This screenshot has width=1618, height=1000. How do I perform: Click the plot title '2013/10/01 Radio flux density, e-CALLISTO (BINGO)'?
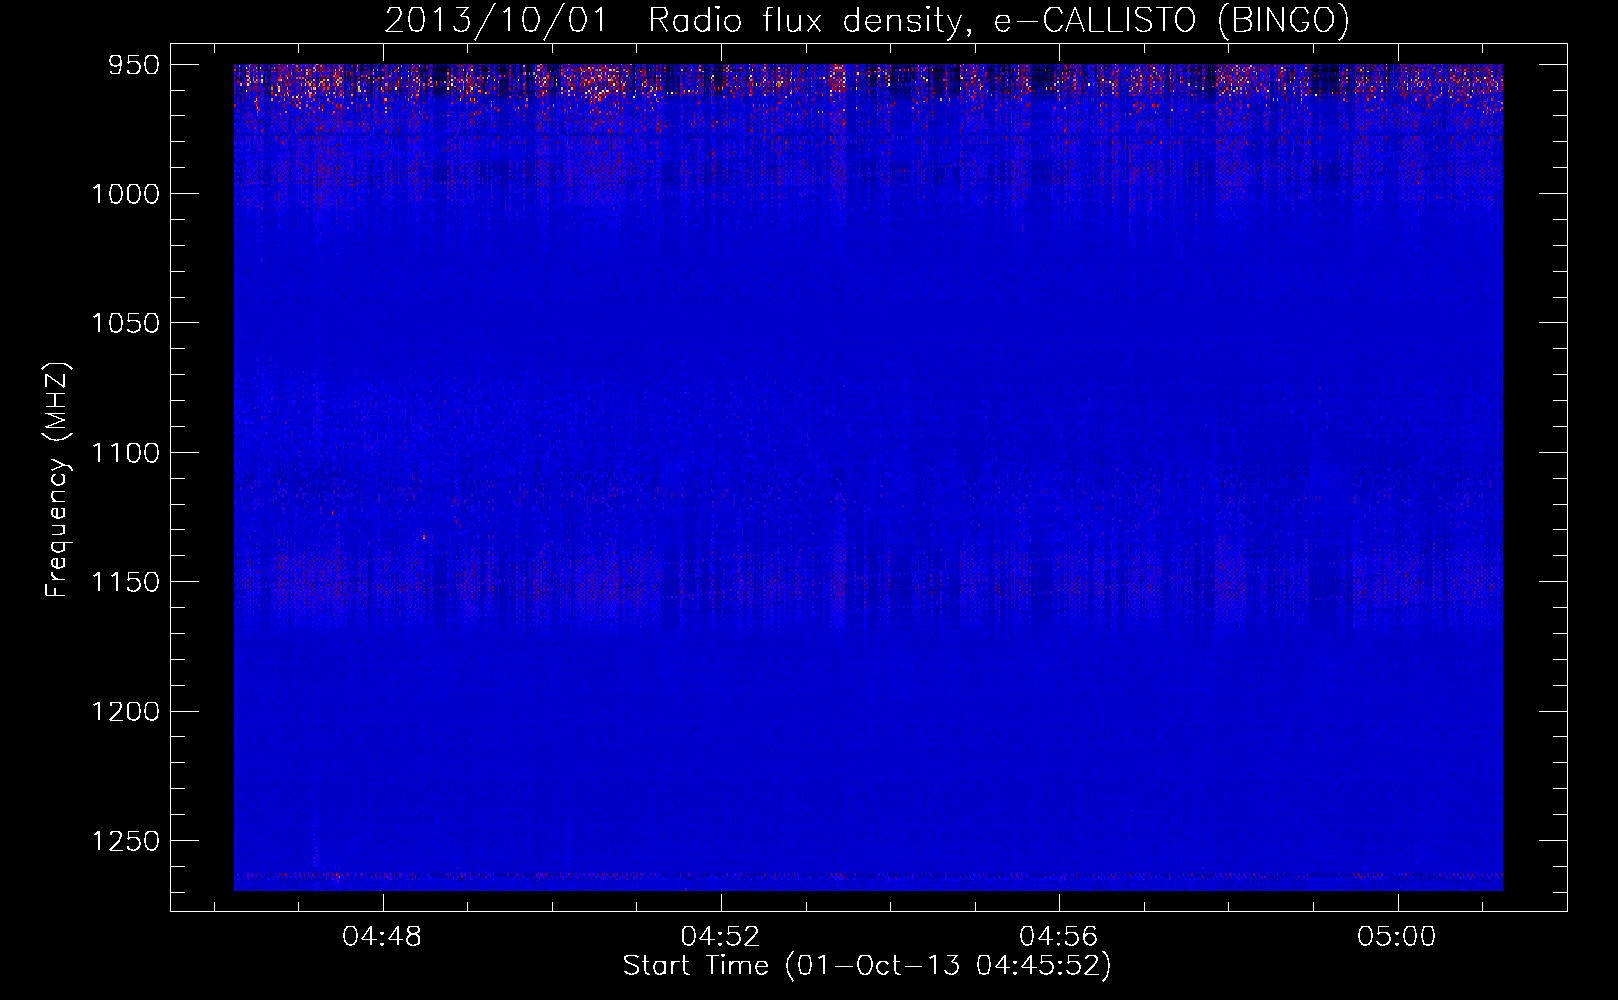pos(867,20)
